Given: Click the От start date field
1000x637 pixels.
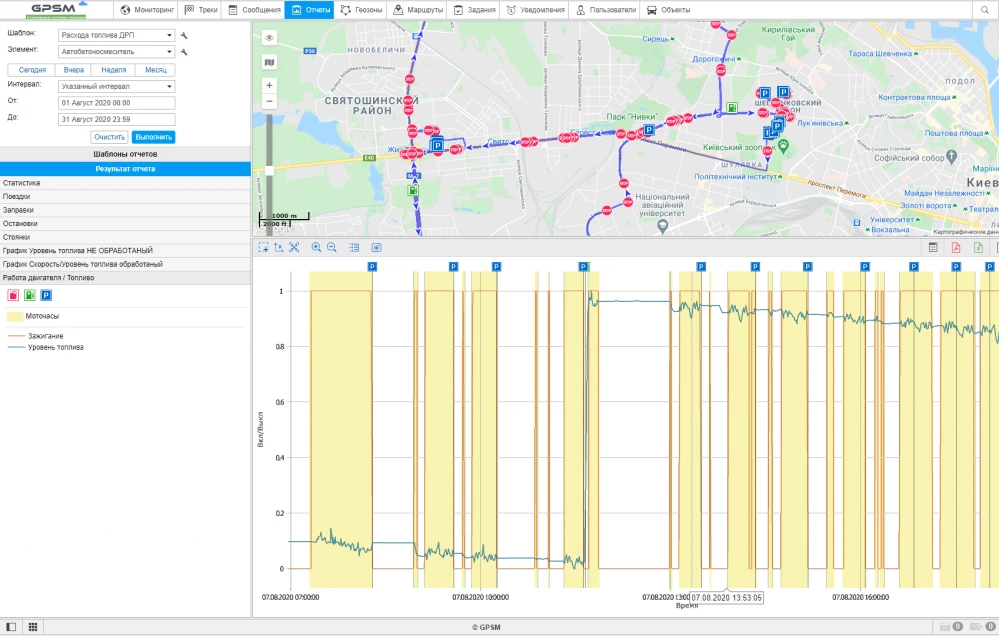Looking at the screenshot, I should pyautogui.click(x=116, y=102).
